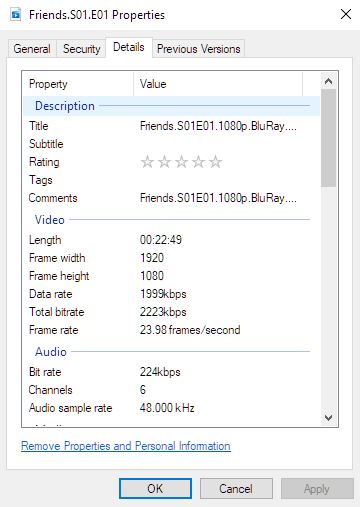This screenshot has width=360, height=507.
Task: Click the Subtitle property label
Action: pyautogui.click(x=46, y=144)
